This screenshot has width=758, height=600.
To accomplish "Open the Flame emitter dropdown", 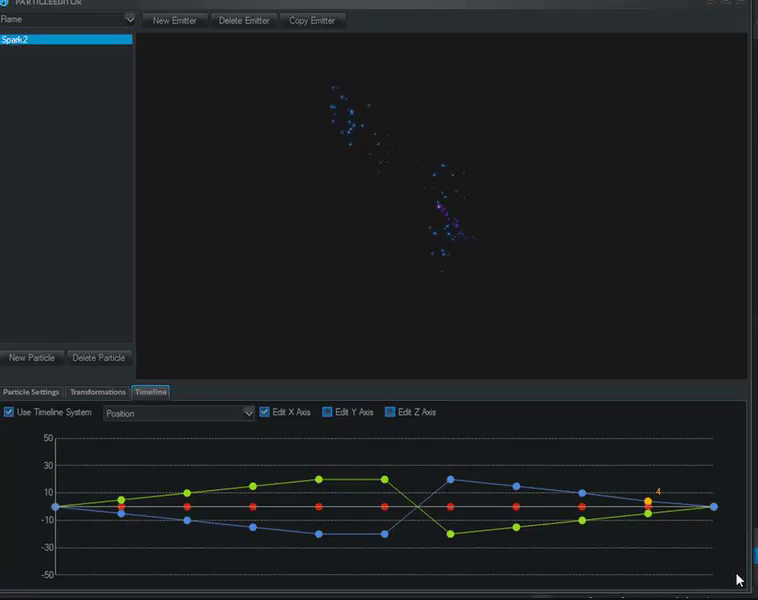I will tap(67, 19).
